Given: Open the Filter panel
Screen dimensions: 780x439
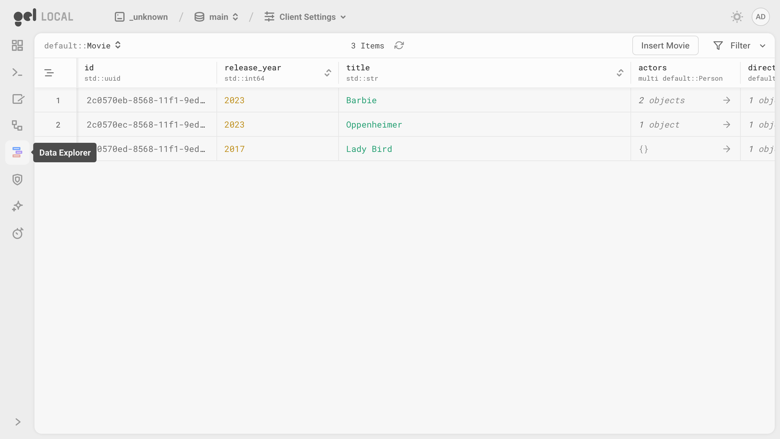Looking at the screenshot, I should point(739,45).
